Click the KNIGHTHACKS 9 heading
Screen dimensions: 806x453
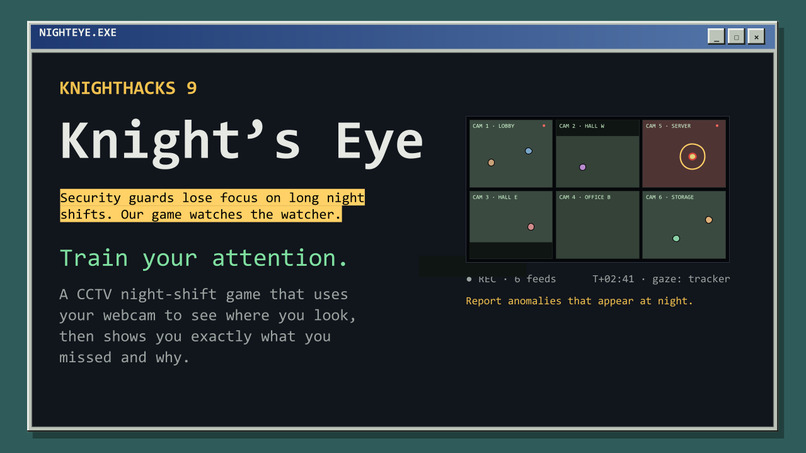coord(128,88)
